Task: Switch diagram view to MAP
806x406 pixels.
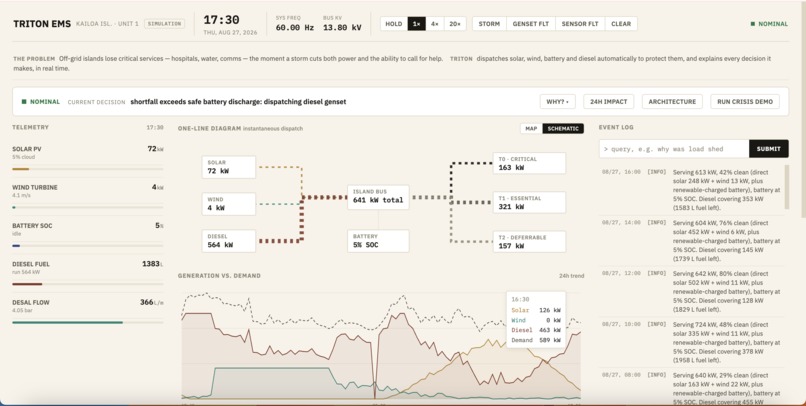Action: 531,128
